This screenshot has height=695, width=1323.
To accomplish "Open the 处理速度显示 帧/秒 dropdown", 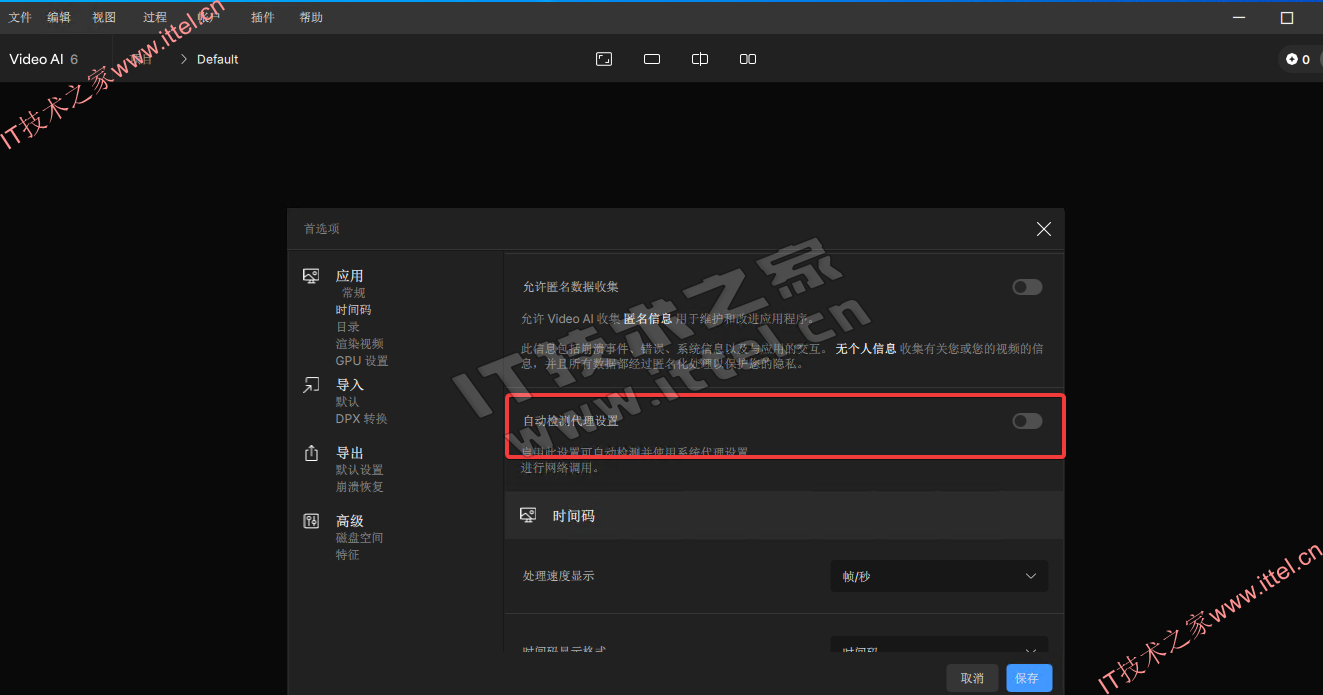I will (x=939, y=576).
